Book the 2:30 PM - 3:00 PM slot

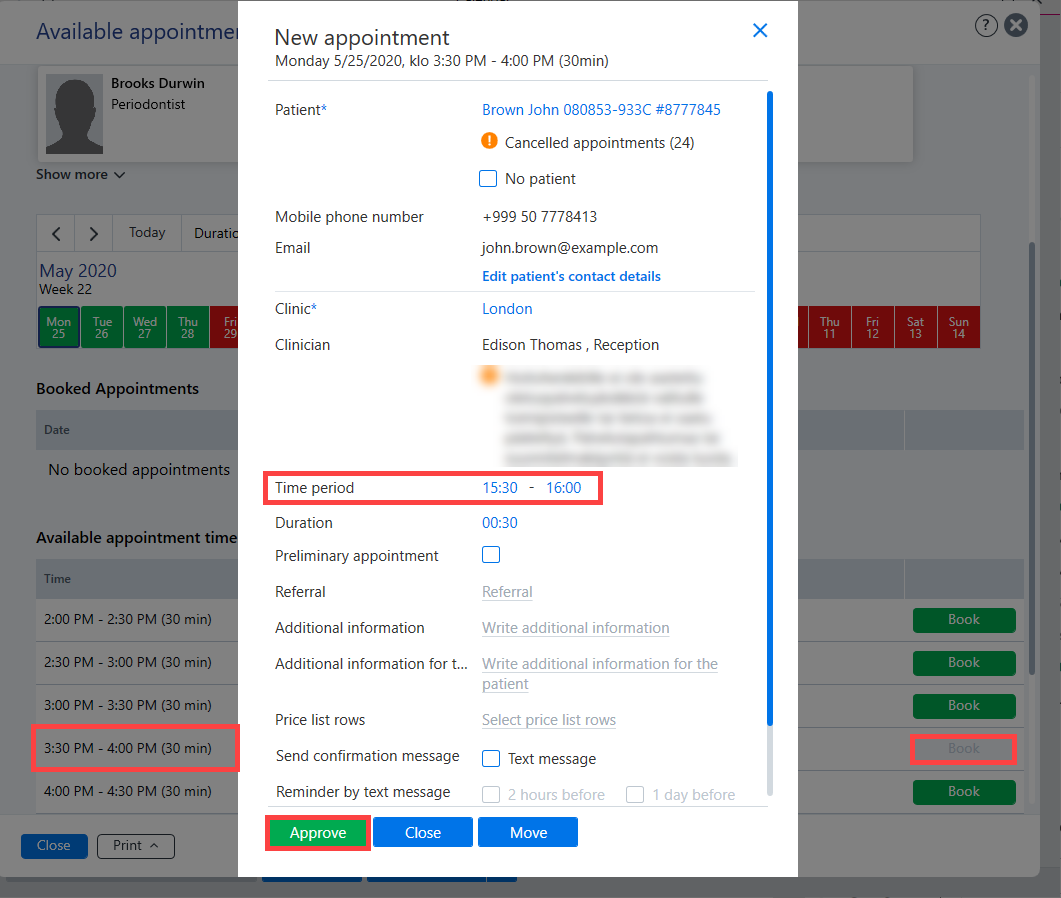tap(964, 663)
